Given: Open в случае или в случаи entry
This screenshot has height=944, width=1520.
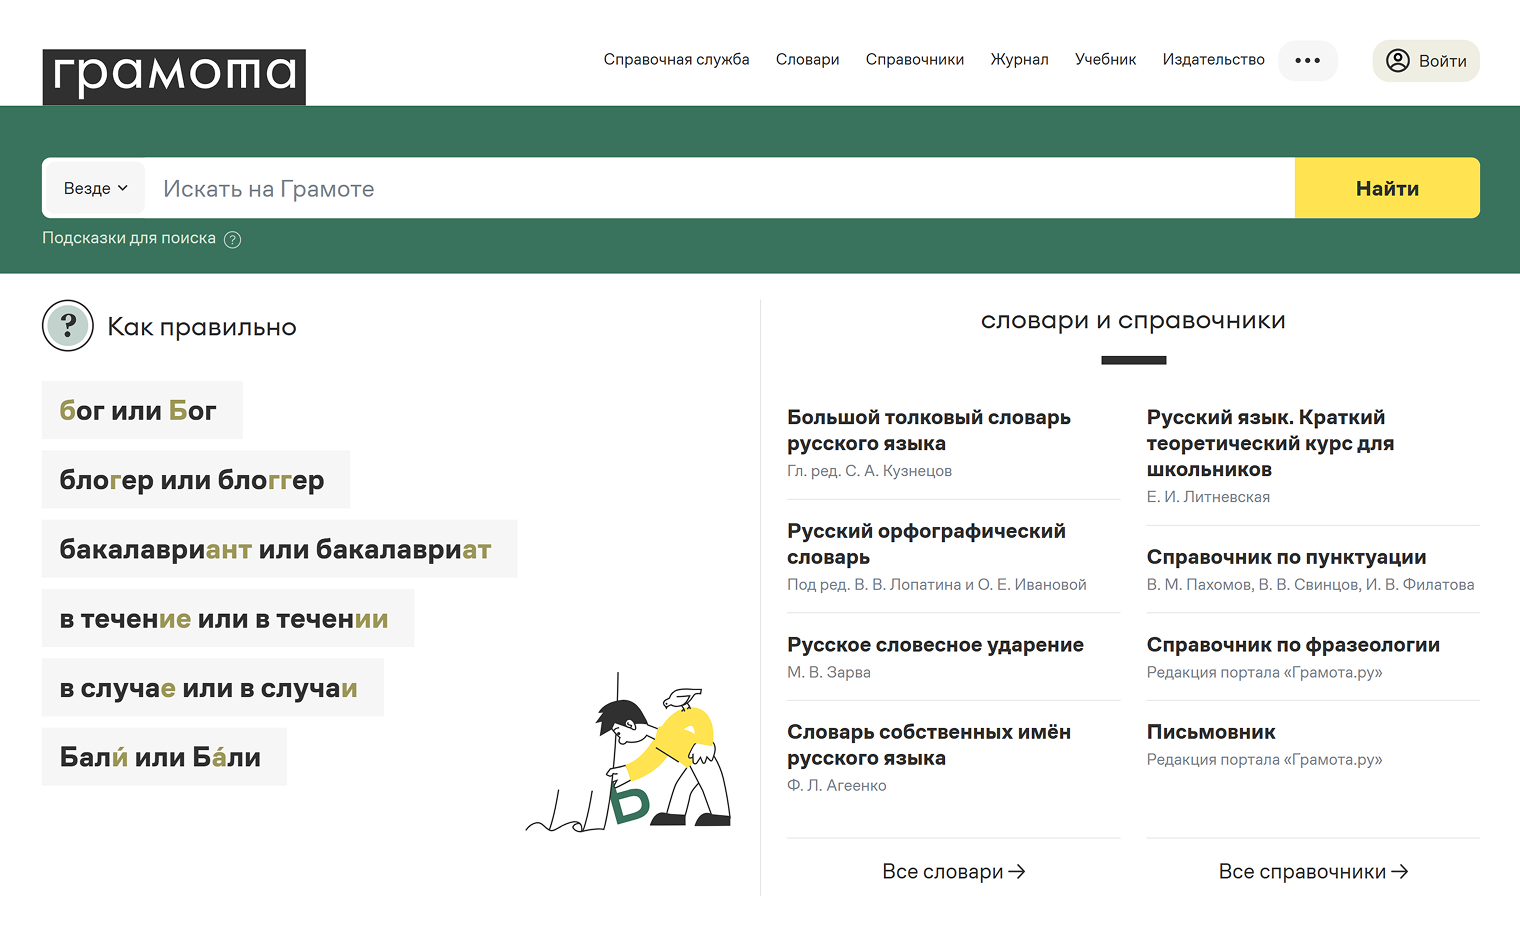Looking at the screenshot, I should pyautogui.click(x=213, y=687).
